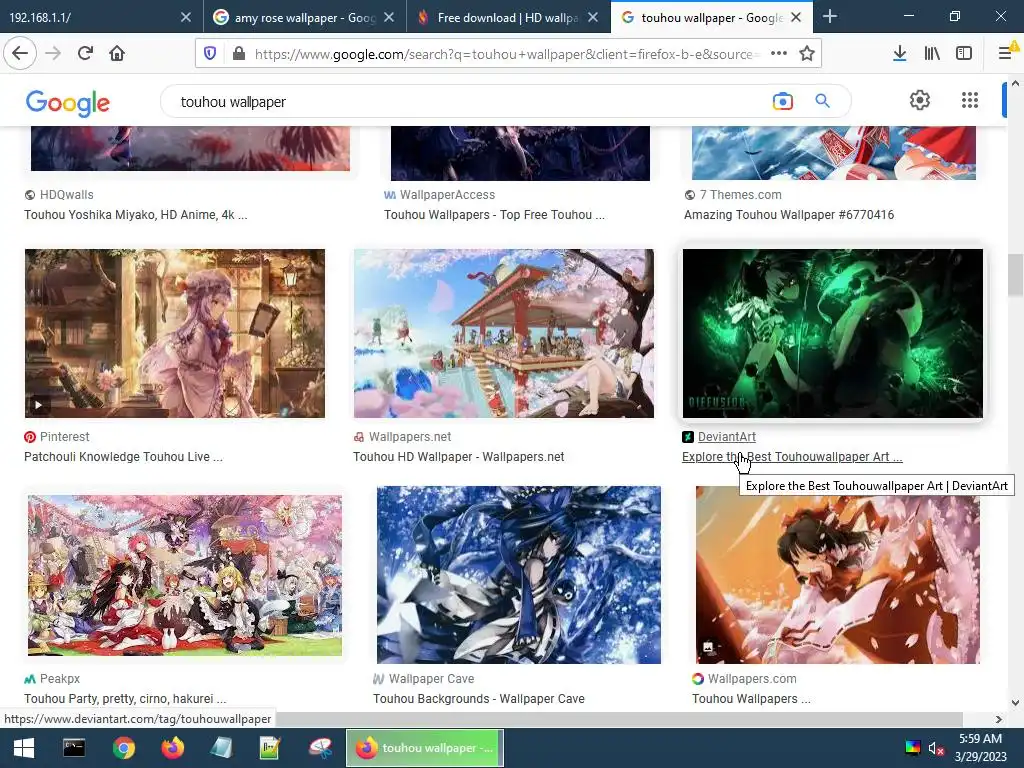Open the Library bookshelf icon
The image size is (1024, 768).
[x=932, y=54]
